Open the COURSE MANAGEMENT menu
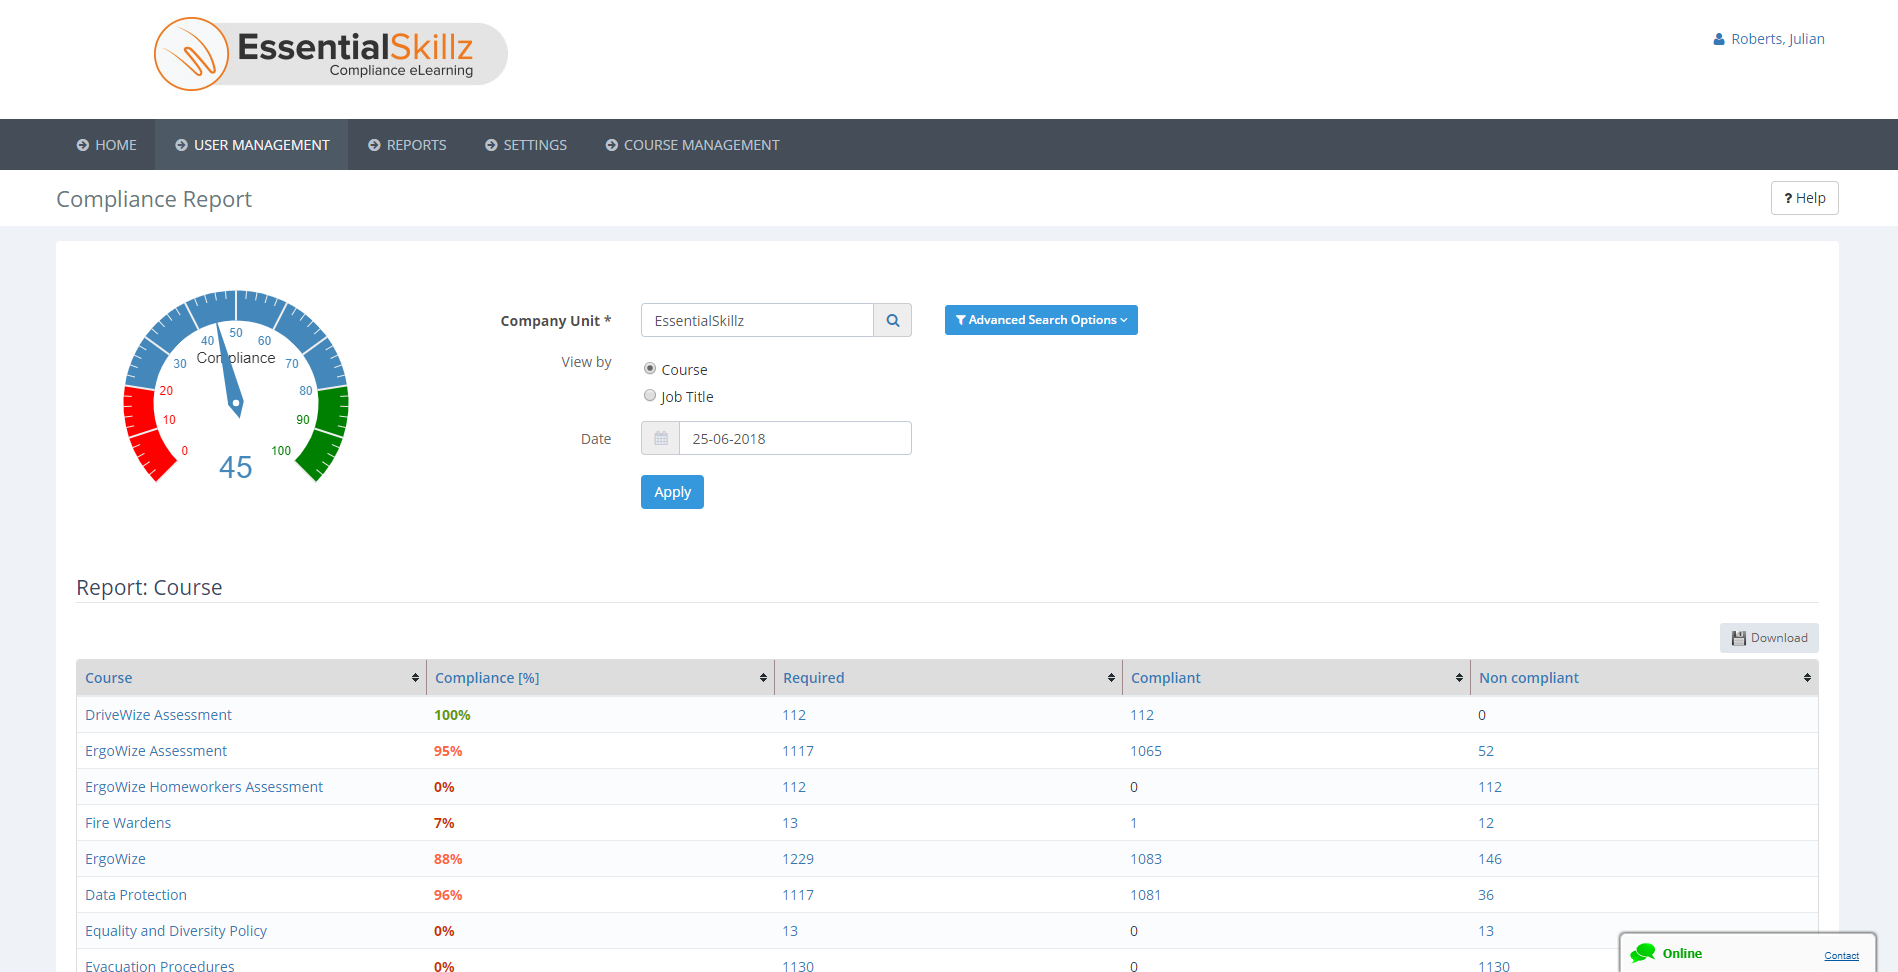Image resolution: width=1898 pixels, height=972 pixels. pos(692,145)
